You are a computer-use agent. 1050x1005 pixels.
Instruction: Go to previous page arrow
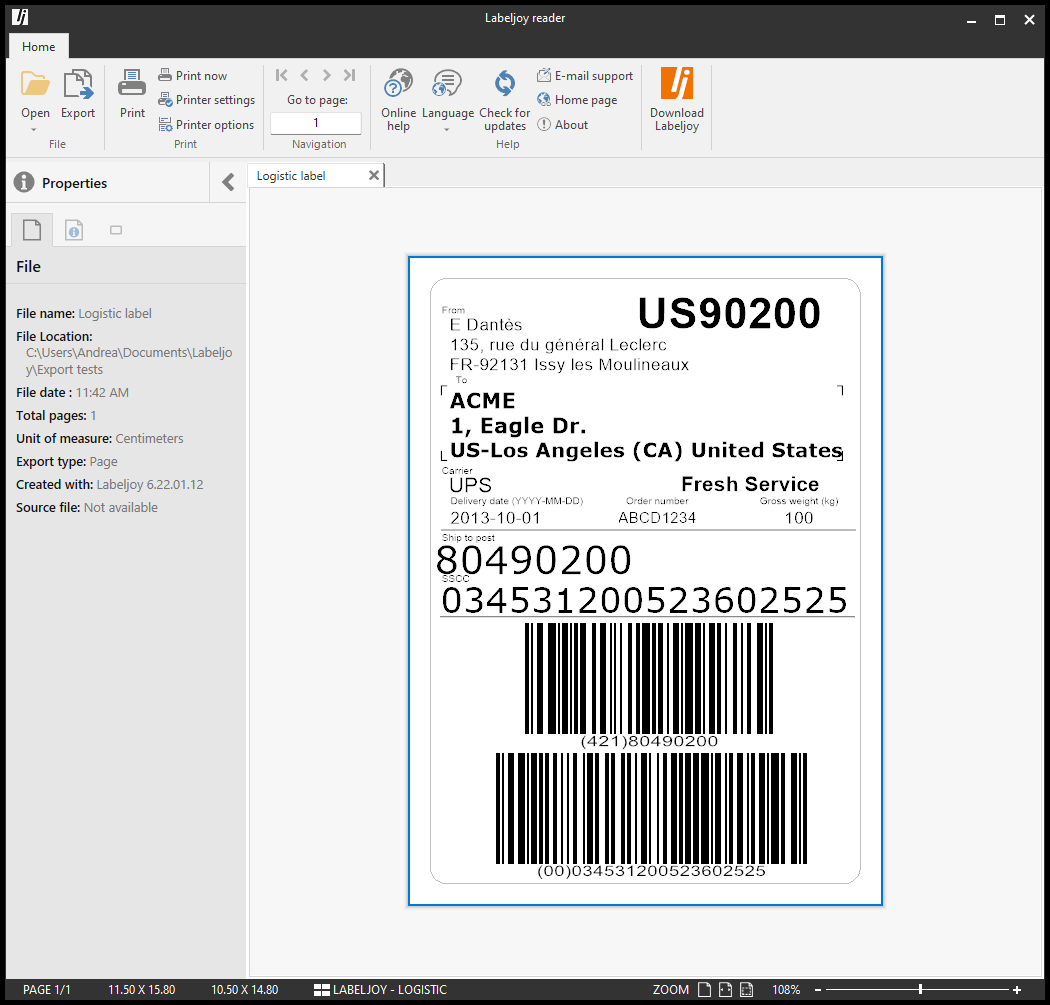coord(305,75)
